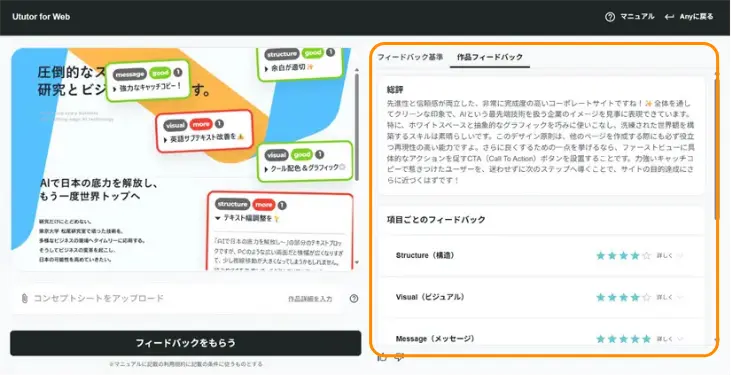Click the マニュアル link text
The image size is (731, 375).
[x=637, y=17]
